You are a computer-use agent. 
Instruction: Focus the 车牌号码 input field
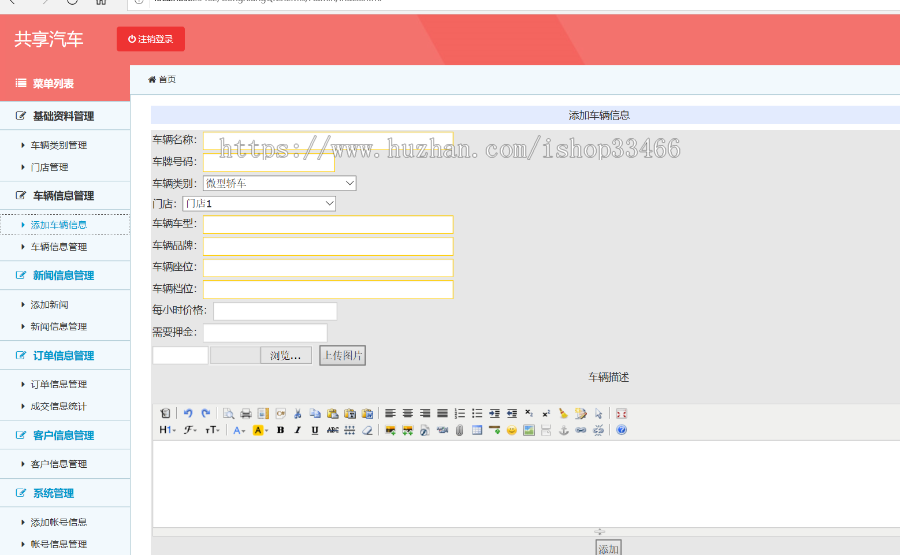(269, 162)
